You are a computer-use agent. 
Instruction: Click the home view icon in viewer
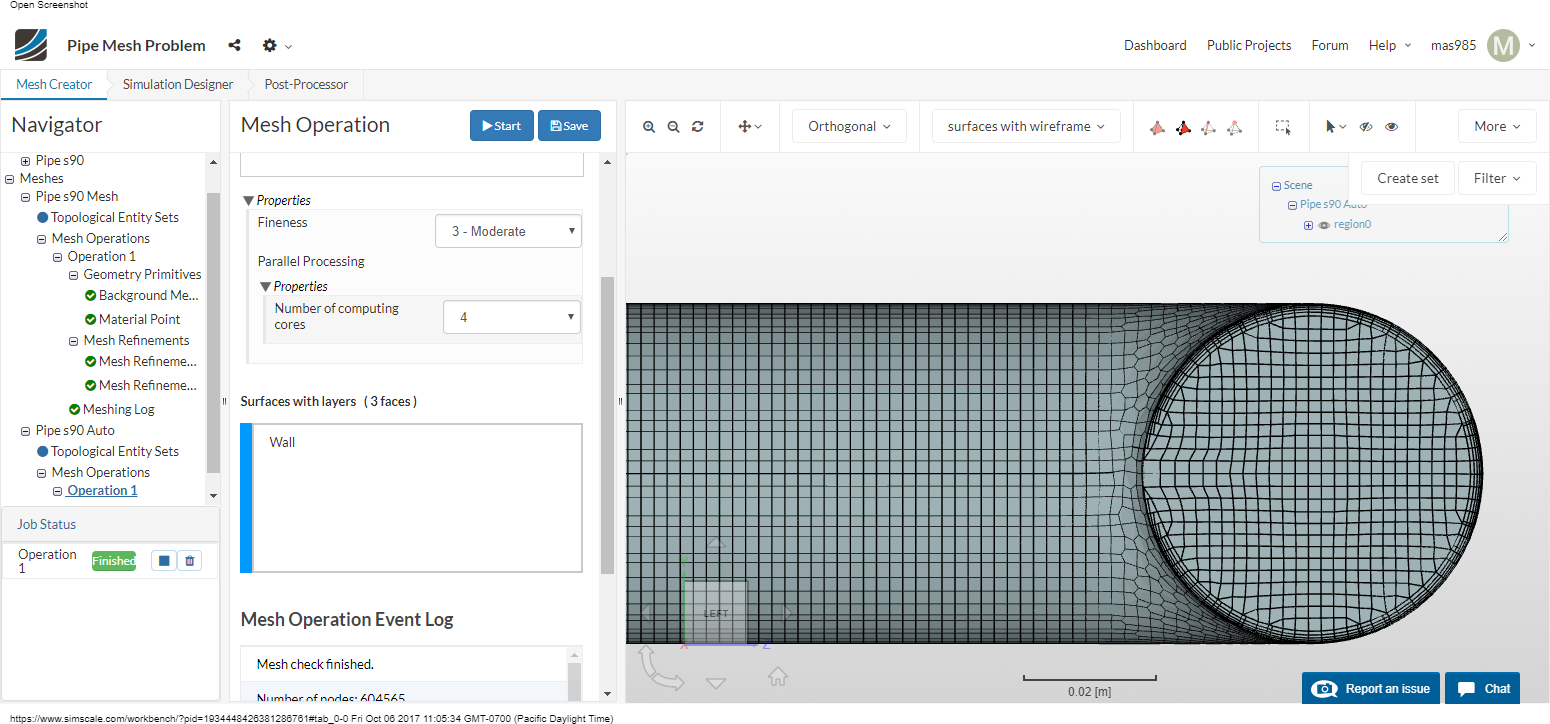tap(777, 676)
